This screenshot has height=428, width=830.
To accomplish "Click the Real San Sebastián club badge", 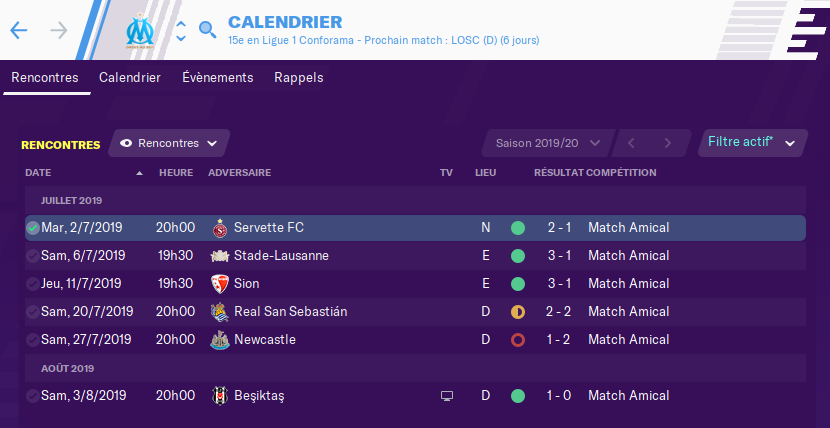I will click(220, 312).
